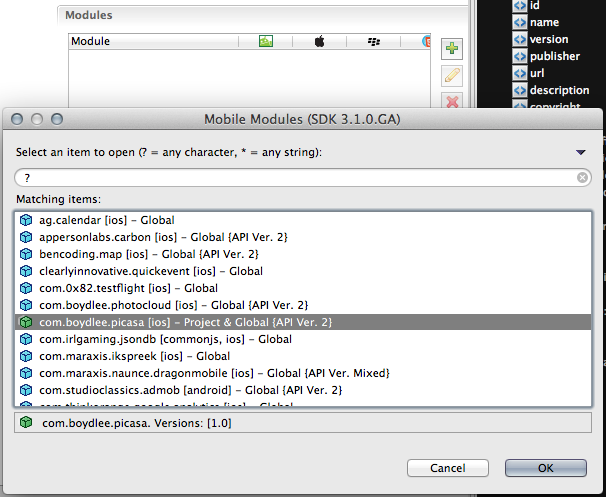The width and height of the screenshot is (606, 497).
Task: Click the BlackBerry column header icon
Action: [374, 41]
